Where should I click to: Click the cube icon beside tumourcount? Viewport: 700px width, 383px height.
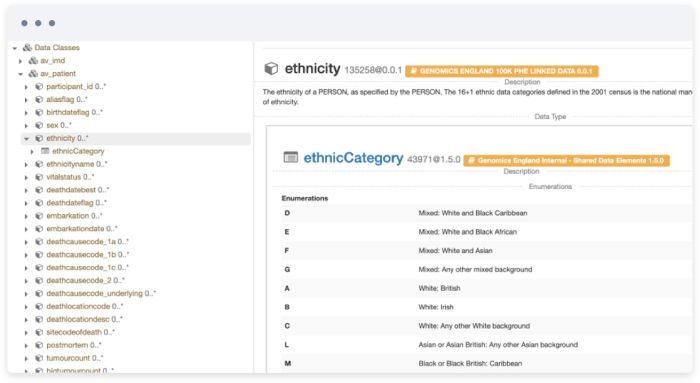[39, 358]
